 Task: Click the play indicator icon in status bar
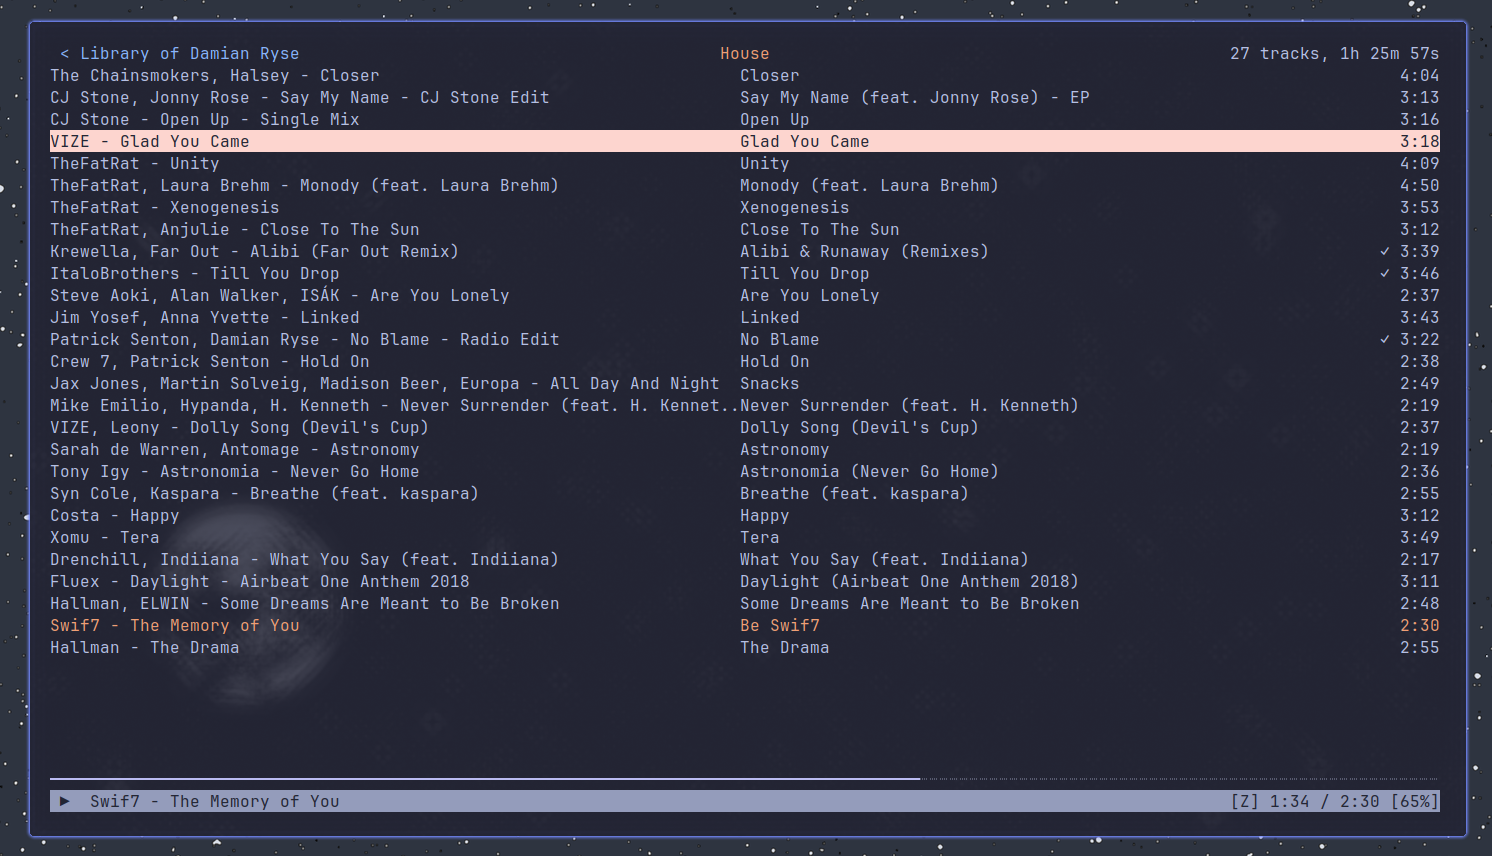click(x=65, y=801)
